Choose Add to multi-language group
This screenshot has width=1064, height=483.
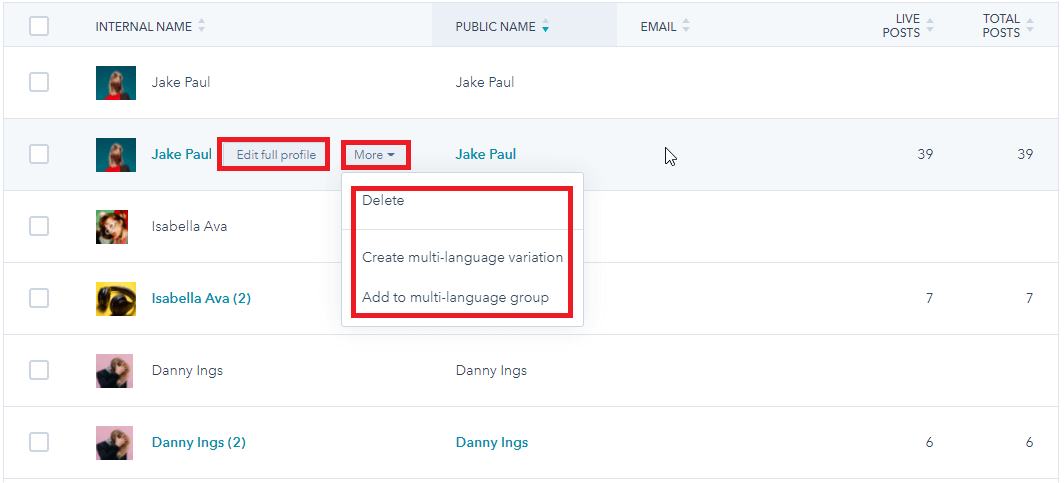(x=455, y=297)
